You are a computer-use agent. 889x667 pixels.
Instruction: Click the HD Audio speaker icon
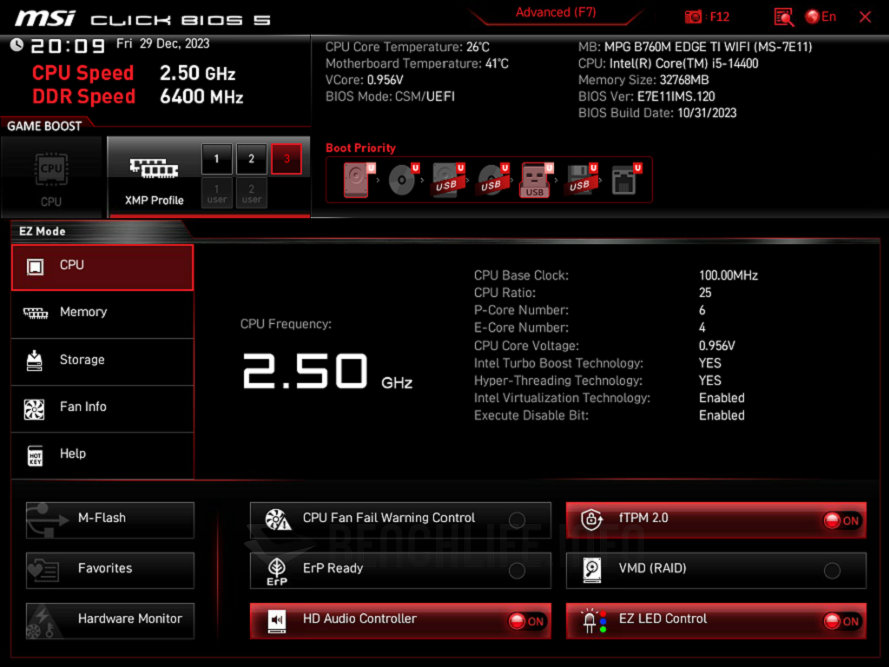point(277,621)
